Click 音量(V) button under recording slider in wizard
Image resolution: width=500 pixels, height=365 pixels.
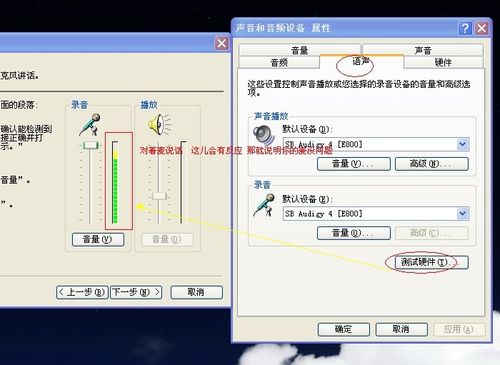(x=98, y=239)
